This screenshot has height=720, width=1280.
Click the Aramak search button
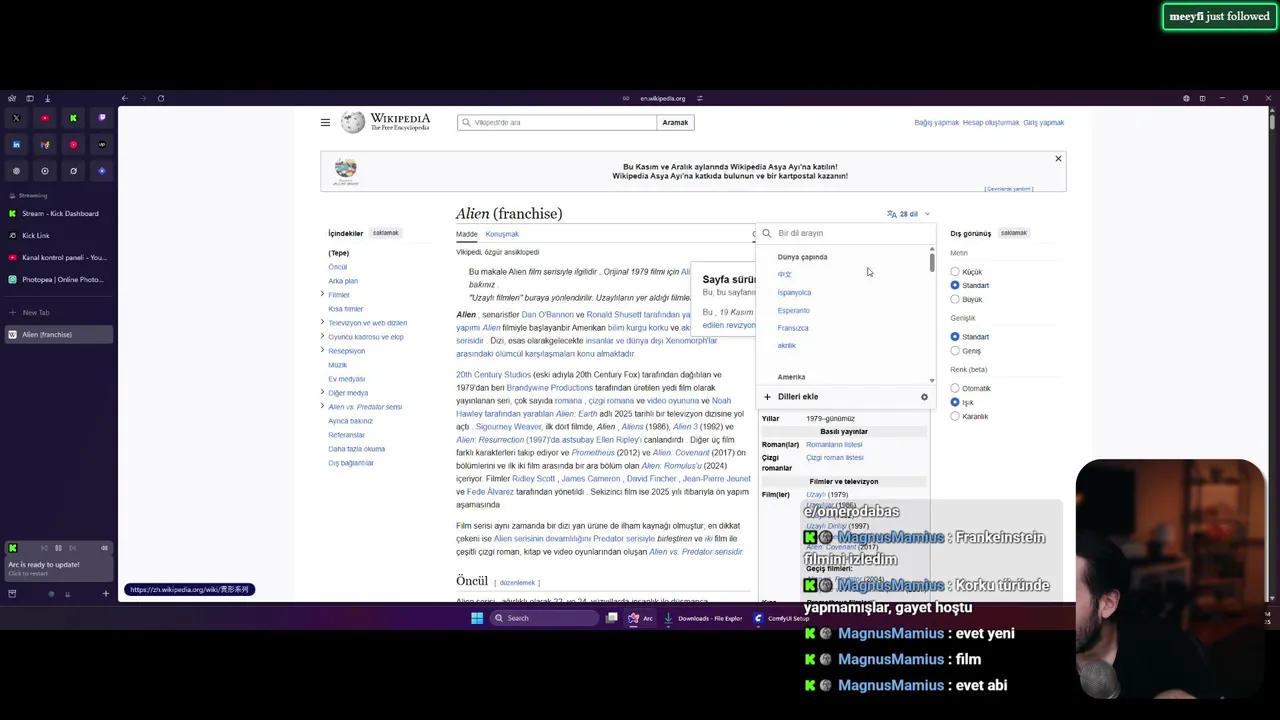point(675,122)
